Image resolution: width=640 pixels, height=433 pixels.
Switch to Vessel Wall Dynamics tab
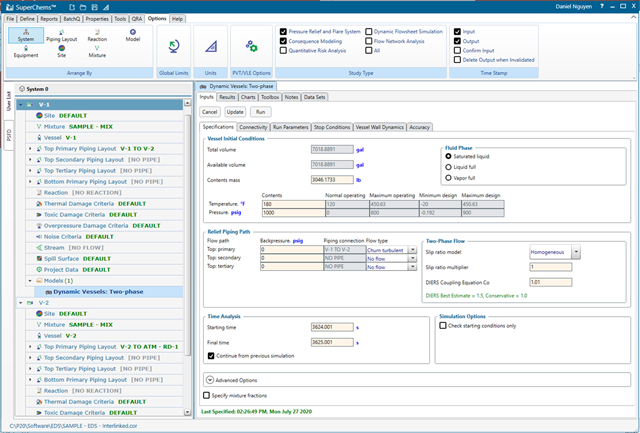pos(380,127)
